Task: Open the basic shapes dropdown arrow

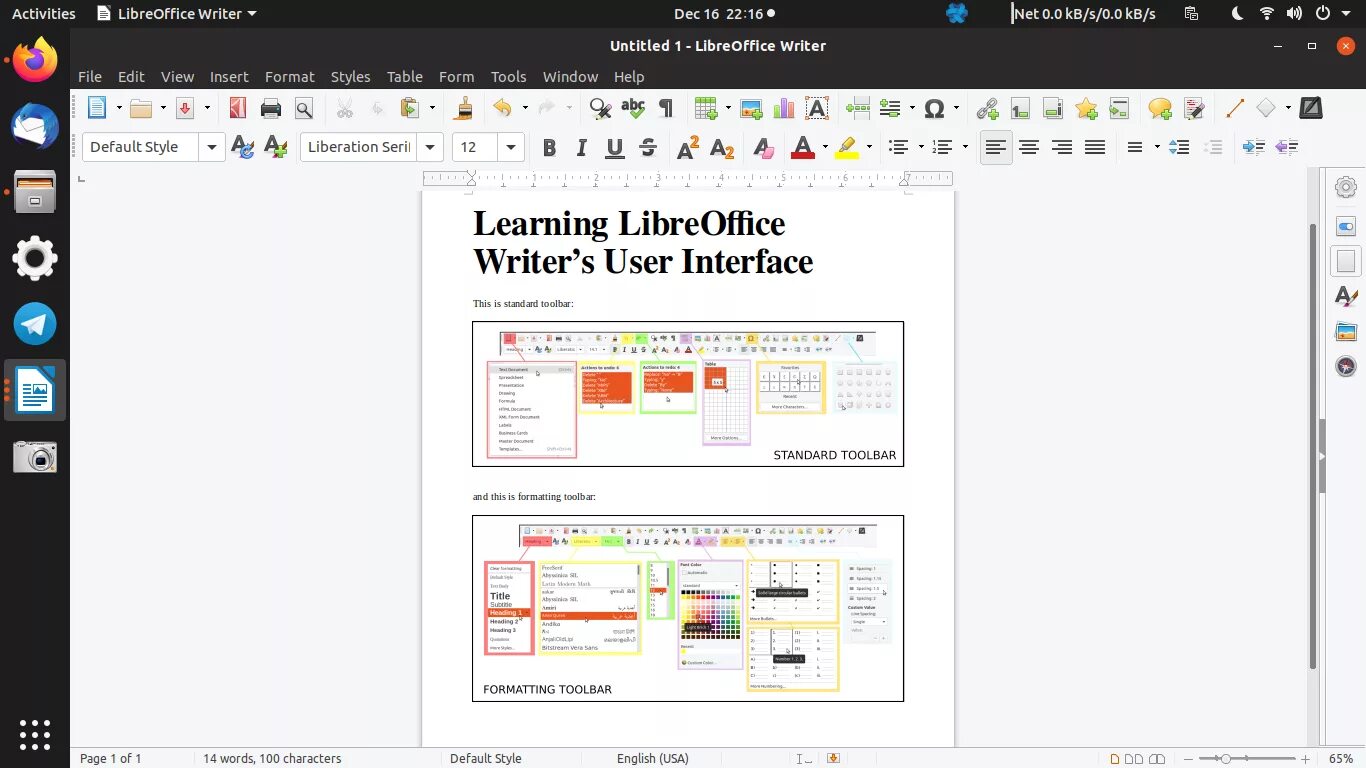Action: (x=1288, y=108)
